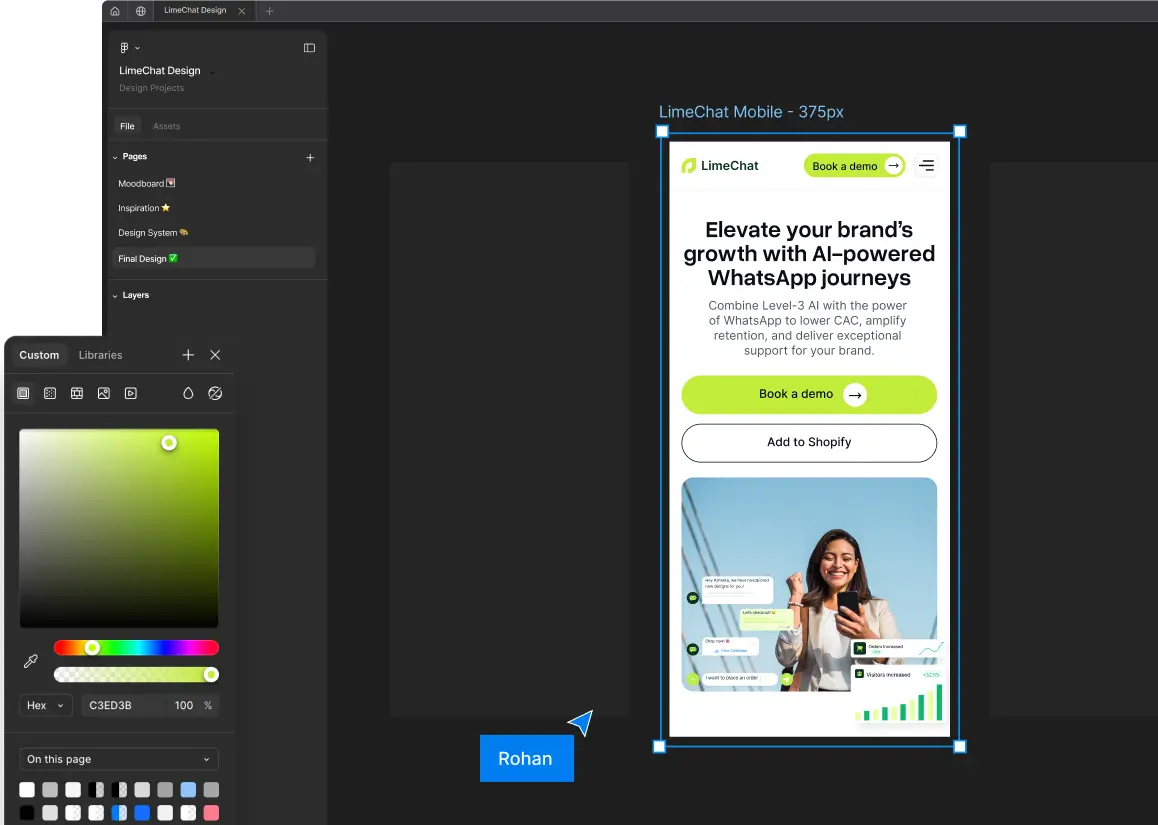Close the LimeChat Design tab
Image resolution: width=1158 pixels, height=825 pixels.
241,11
